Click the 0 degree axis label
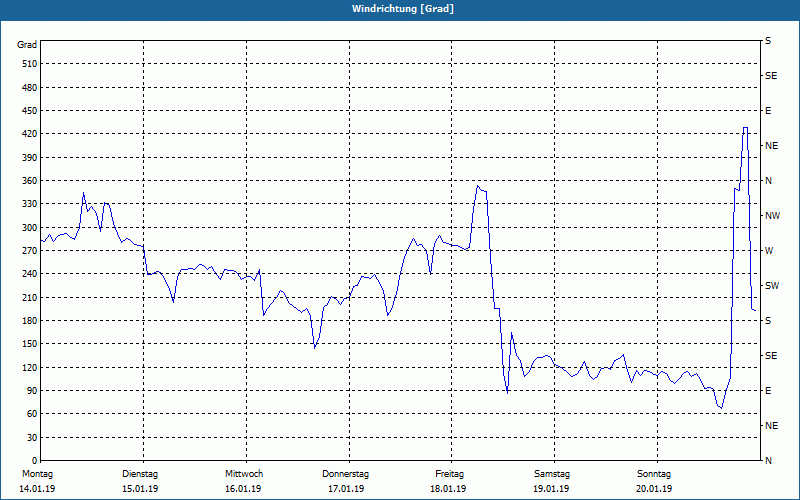800x500 pixels. (35, 461)
